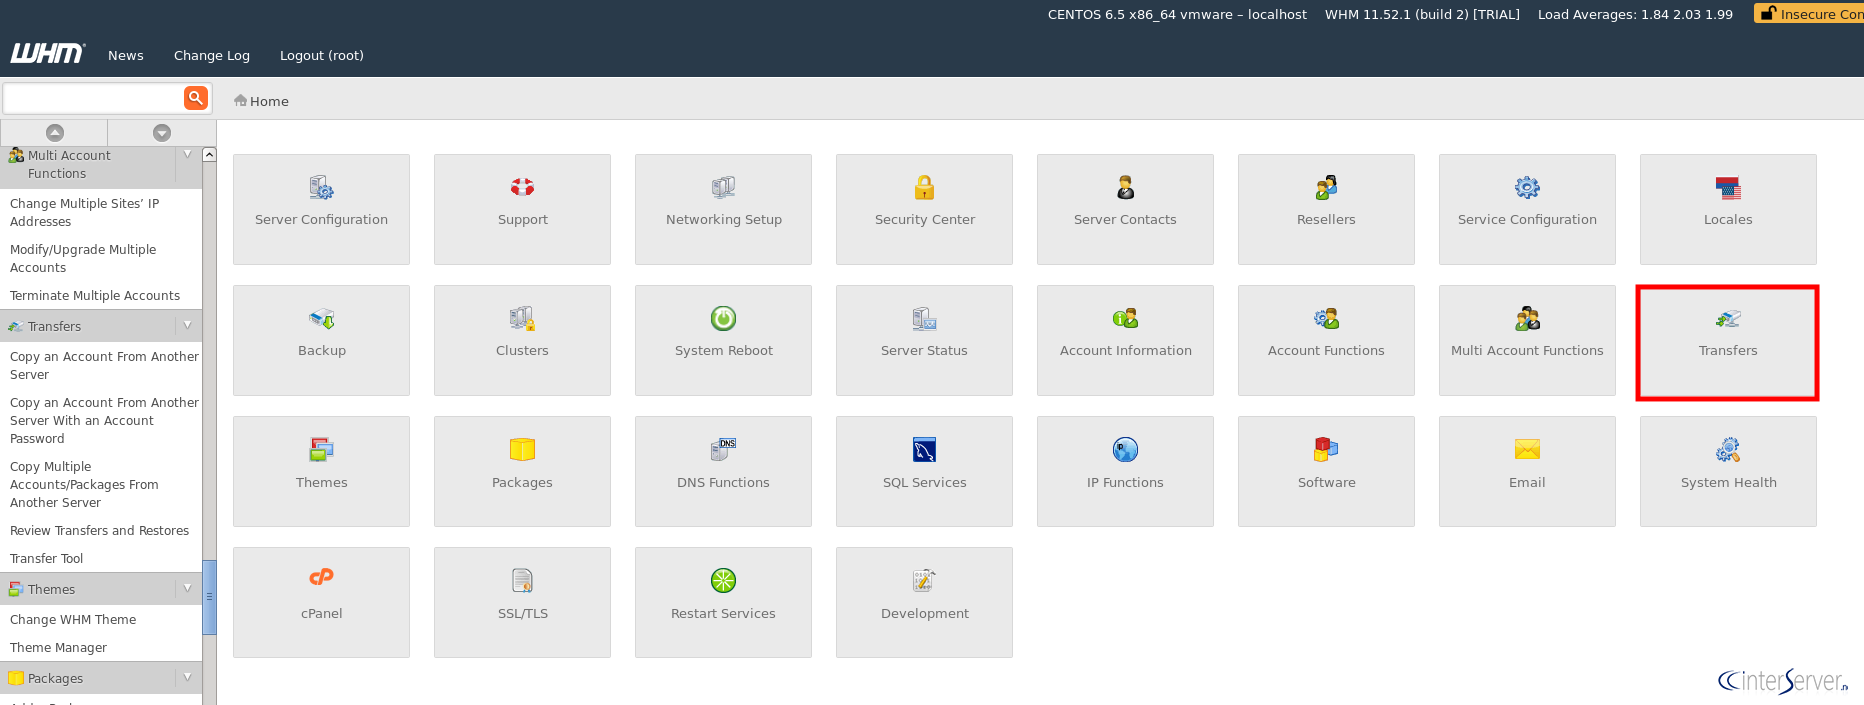Viewport: 1864px width, 705px height.
Task: Collapse the Packages sidebar section
Action: click(187, 678)
